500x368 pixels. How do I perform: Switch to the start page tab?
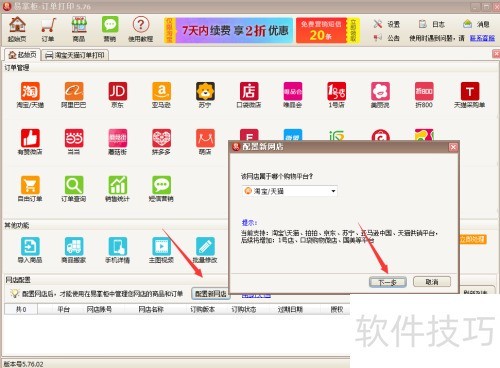pyautogui.click(x=23, y=55)
